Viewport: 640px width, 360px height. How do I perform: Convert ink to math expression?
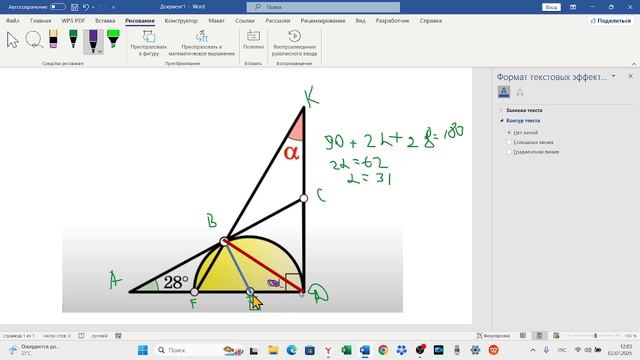[x=202, y=43]
